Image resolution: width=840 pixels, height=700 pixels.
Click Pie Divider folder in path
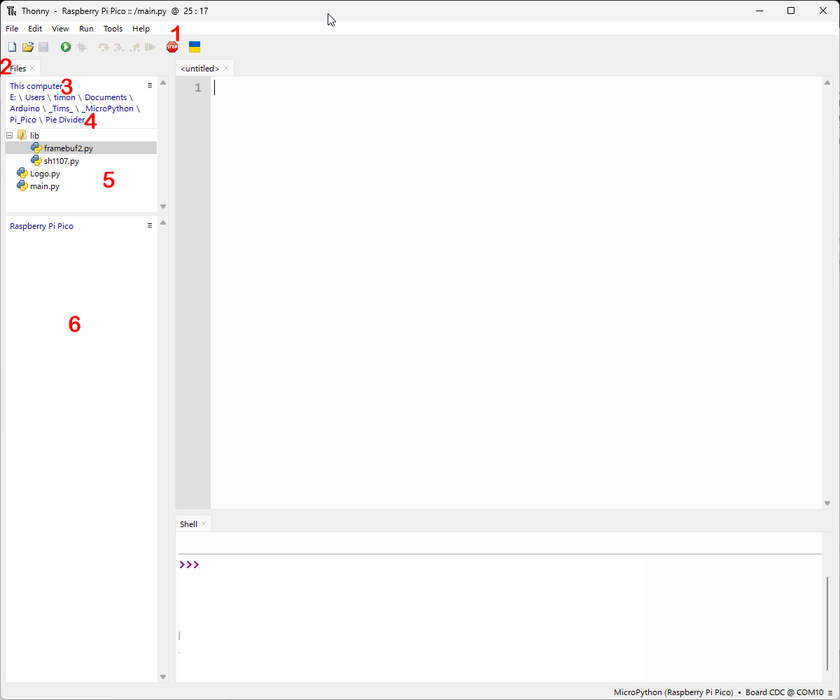pyautogui.click(x=65, y=120)
